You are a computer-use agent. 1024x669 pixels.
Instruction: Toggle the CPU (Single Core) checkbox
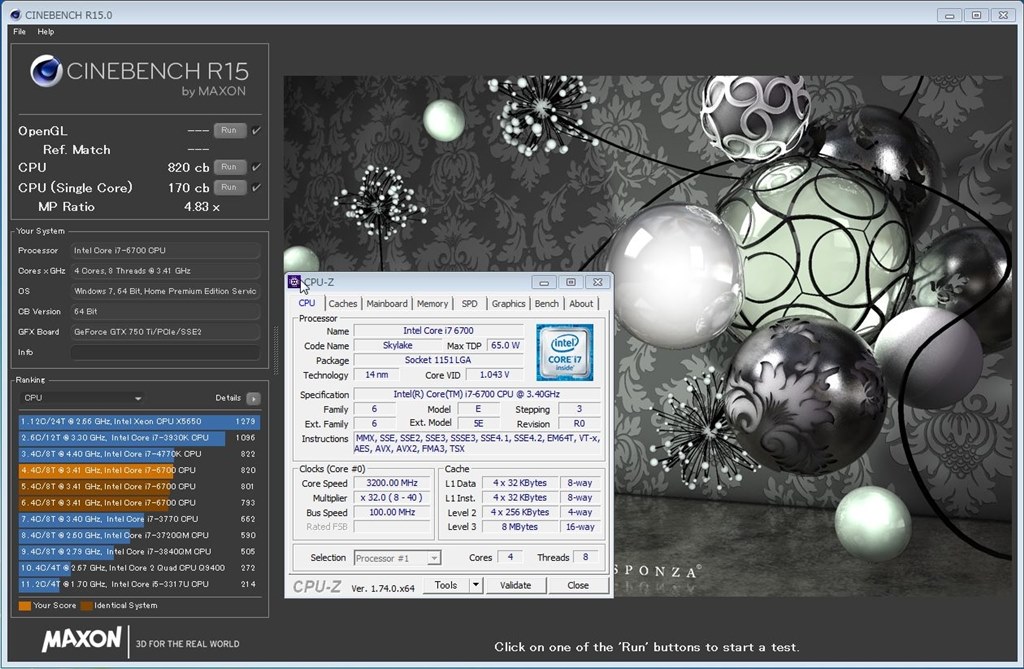click(256, 188)
